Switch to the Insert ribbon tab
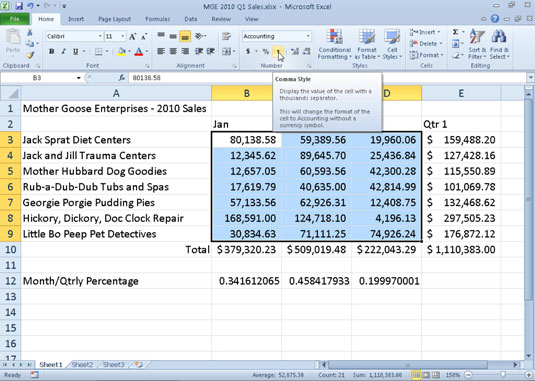 tap(76, 19)
